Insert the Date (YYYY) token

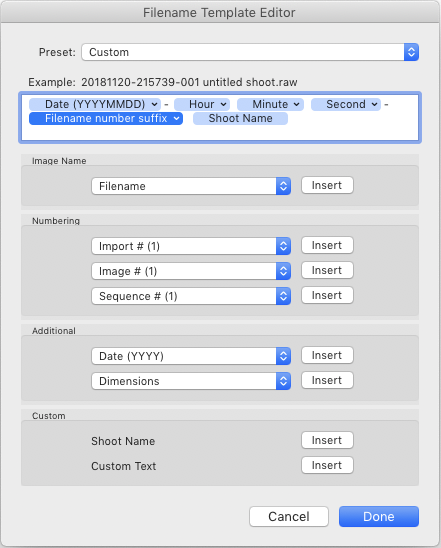tap(327, 355)
